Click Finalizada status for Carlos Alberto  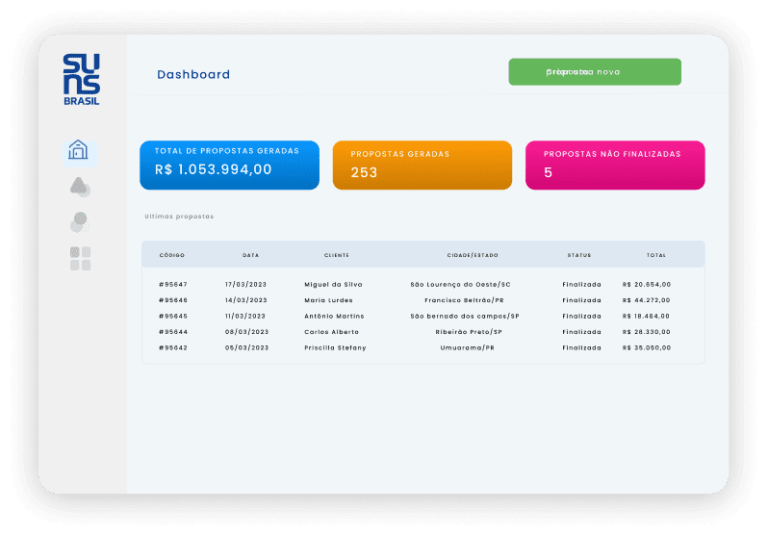tap(581, 332)
